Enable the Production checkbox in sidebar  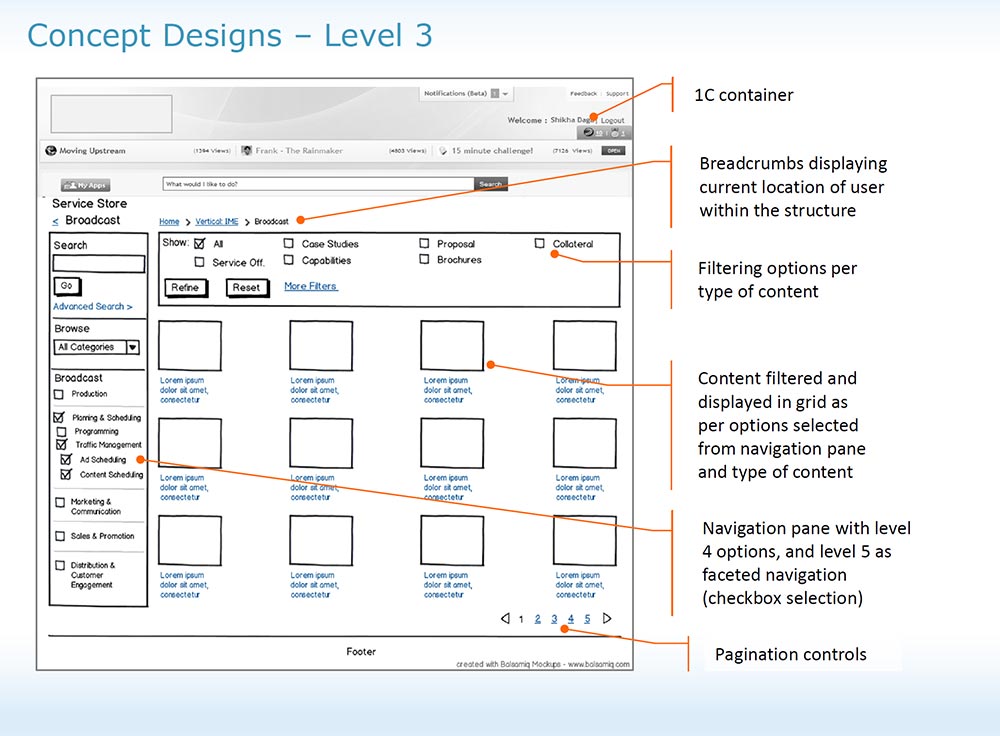tap(59, 394)
